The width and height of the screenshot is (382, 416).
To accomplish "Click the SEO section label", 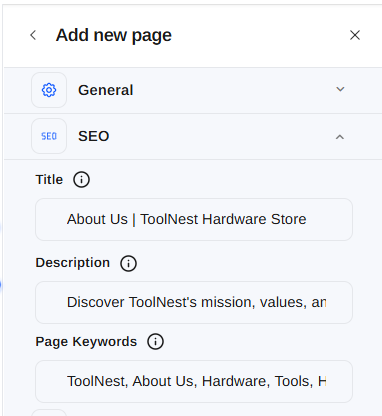I will coord(94,136).
